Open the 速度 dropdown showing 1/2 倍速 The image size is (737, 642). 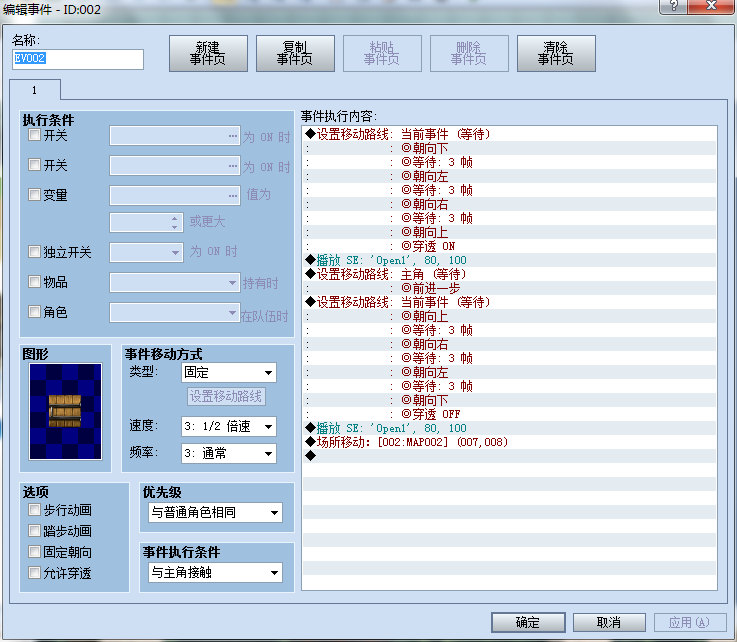tap(229, 426)
